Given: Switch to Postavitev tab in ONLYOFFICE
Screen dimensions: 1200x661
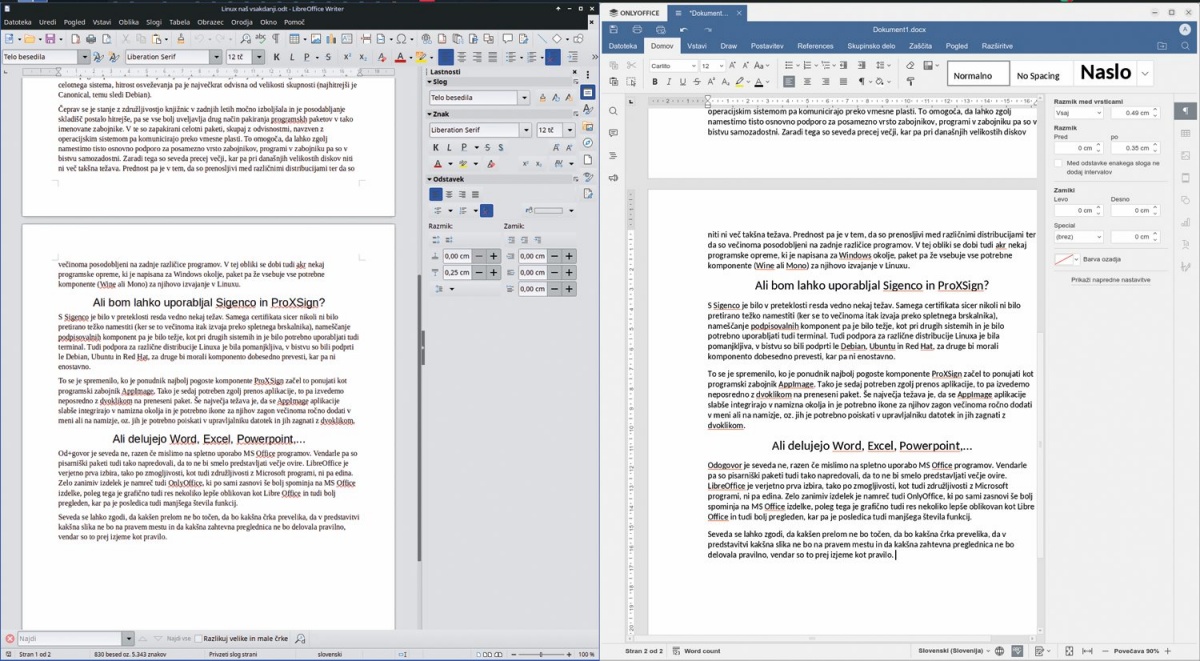Looking at the screenshot, I should [x=767, y=46].
